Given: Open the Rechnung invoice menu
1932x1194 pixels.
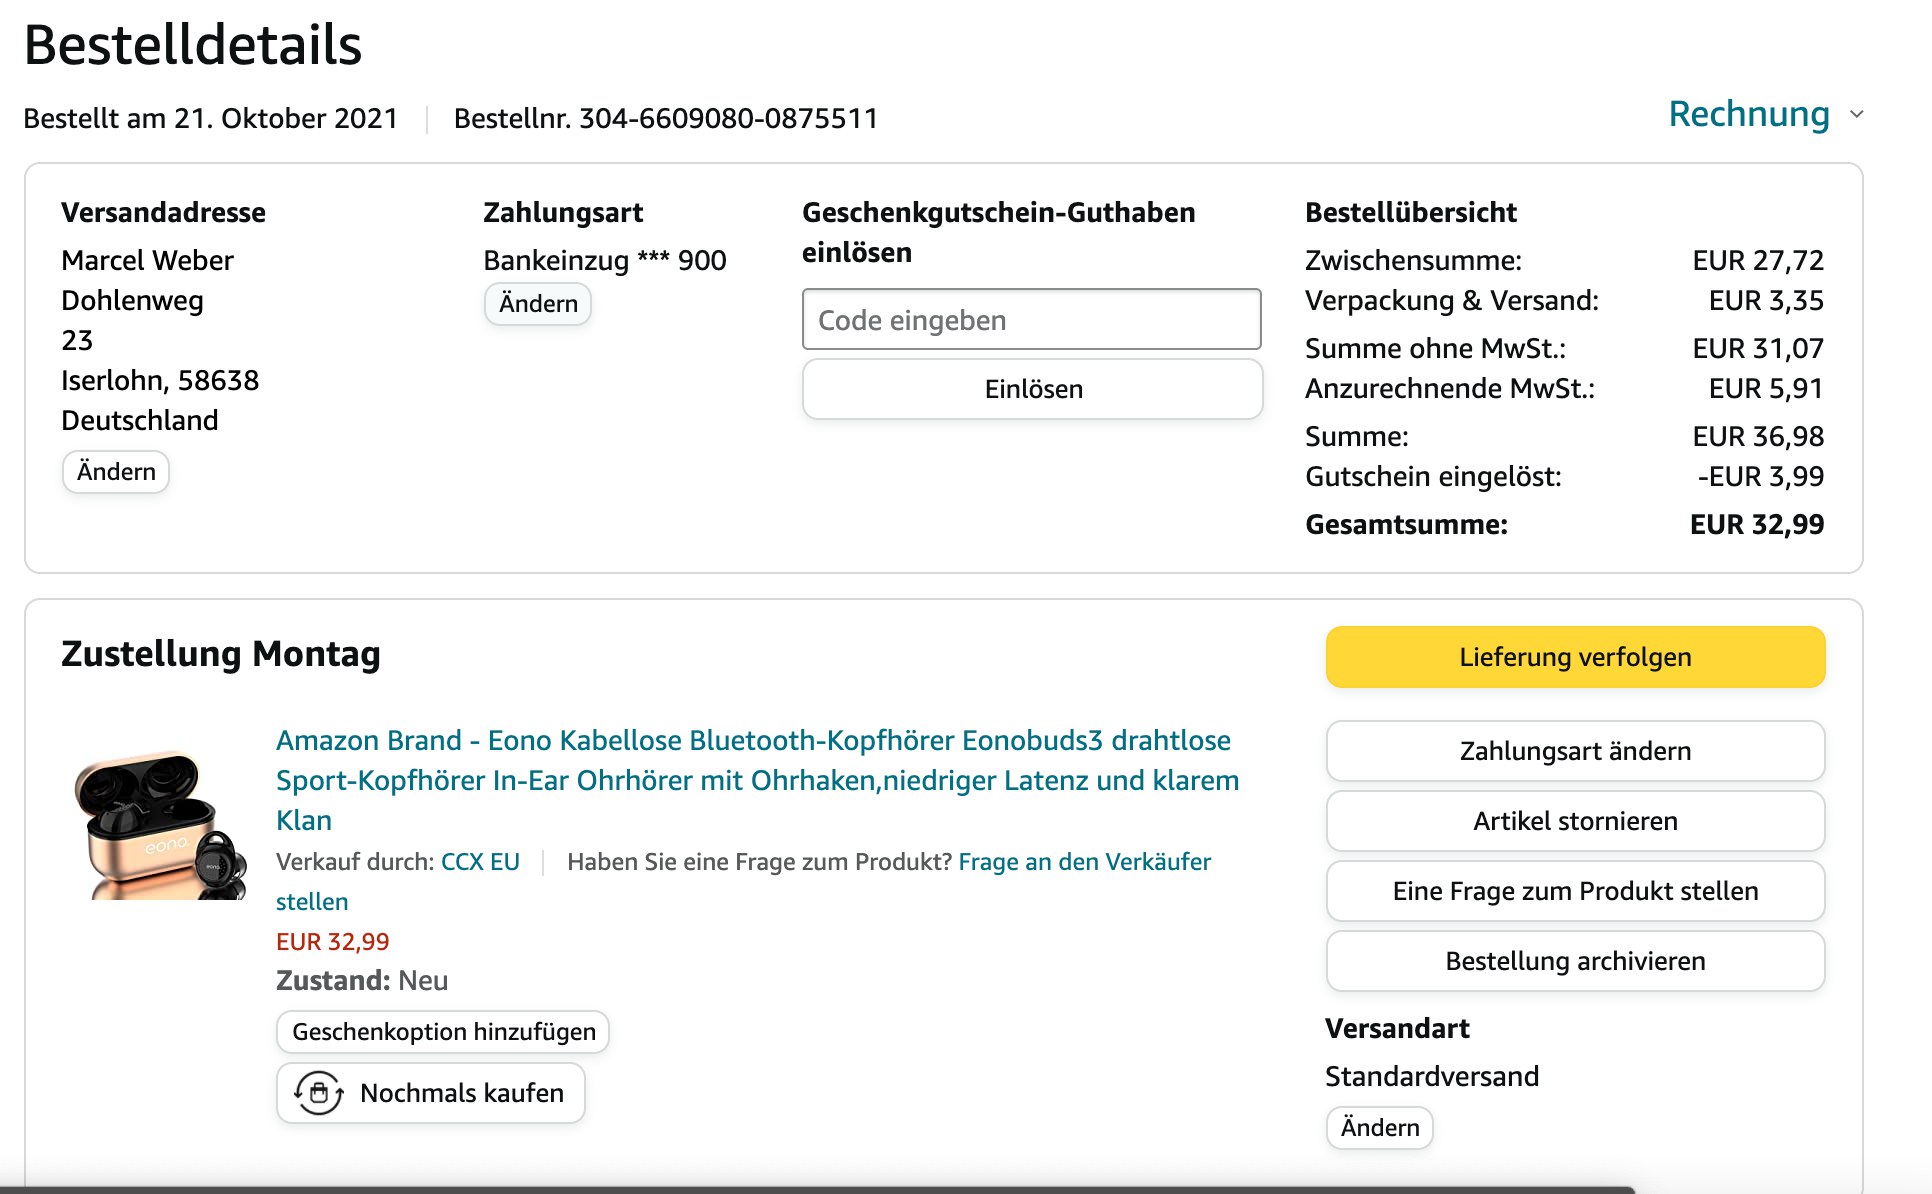Looking at the screenshot, I should pos(1748,114).
